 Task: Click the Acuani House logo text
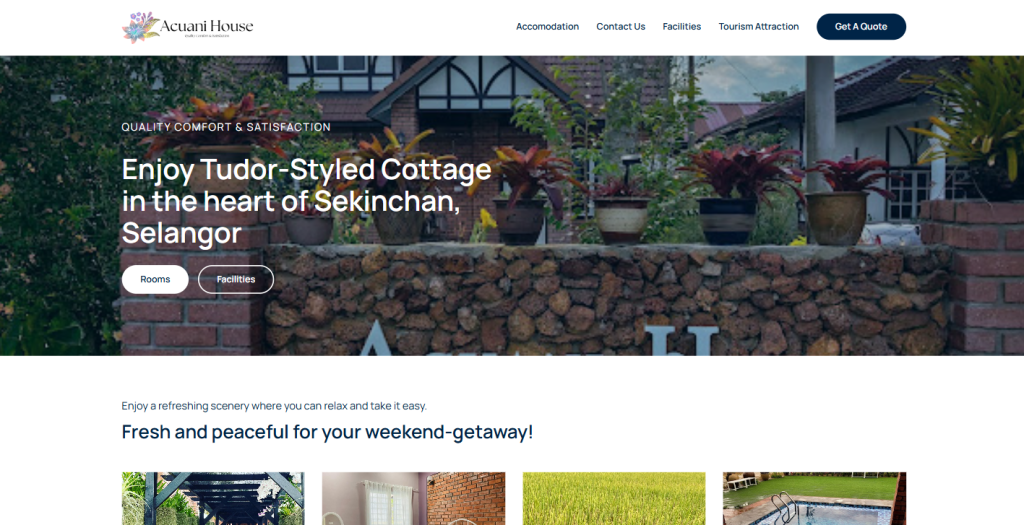click(206, 27)
